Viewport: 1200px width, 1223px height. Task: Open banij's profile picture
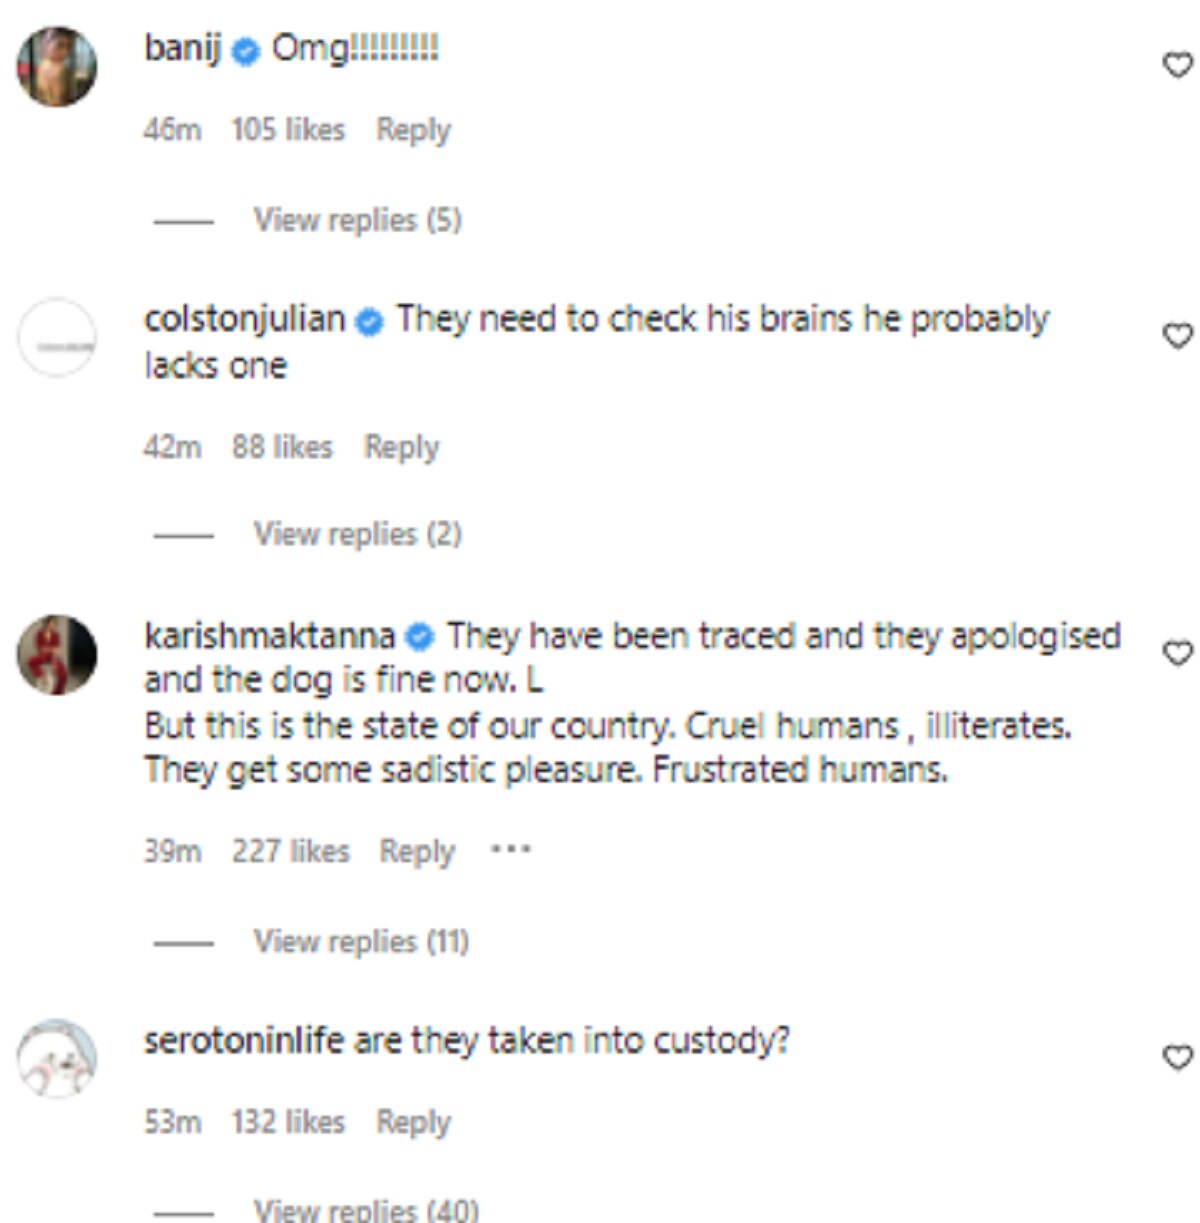coord(57,66)
